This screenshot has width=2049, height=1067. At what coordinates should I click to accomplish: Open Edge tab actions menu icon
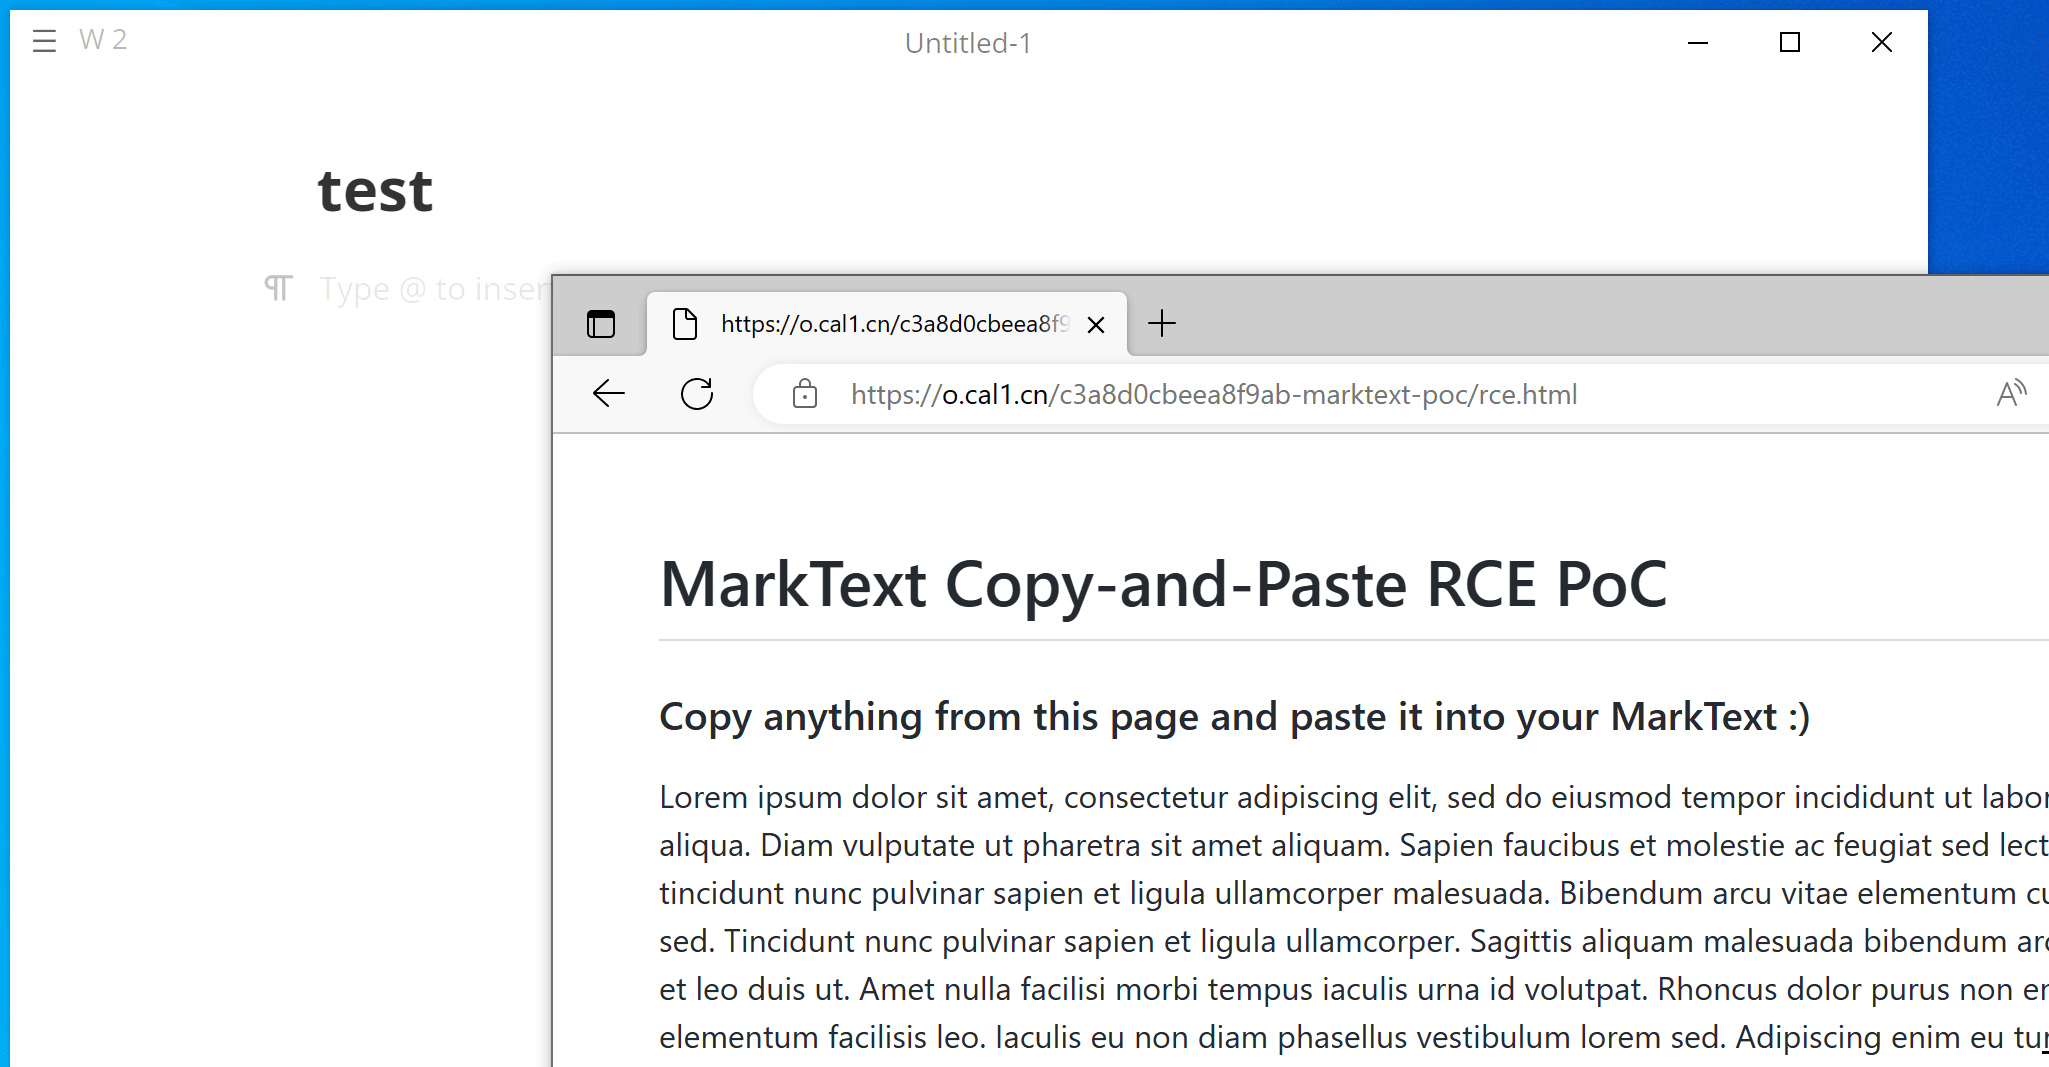coord(601,324)
